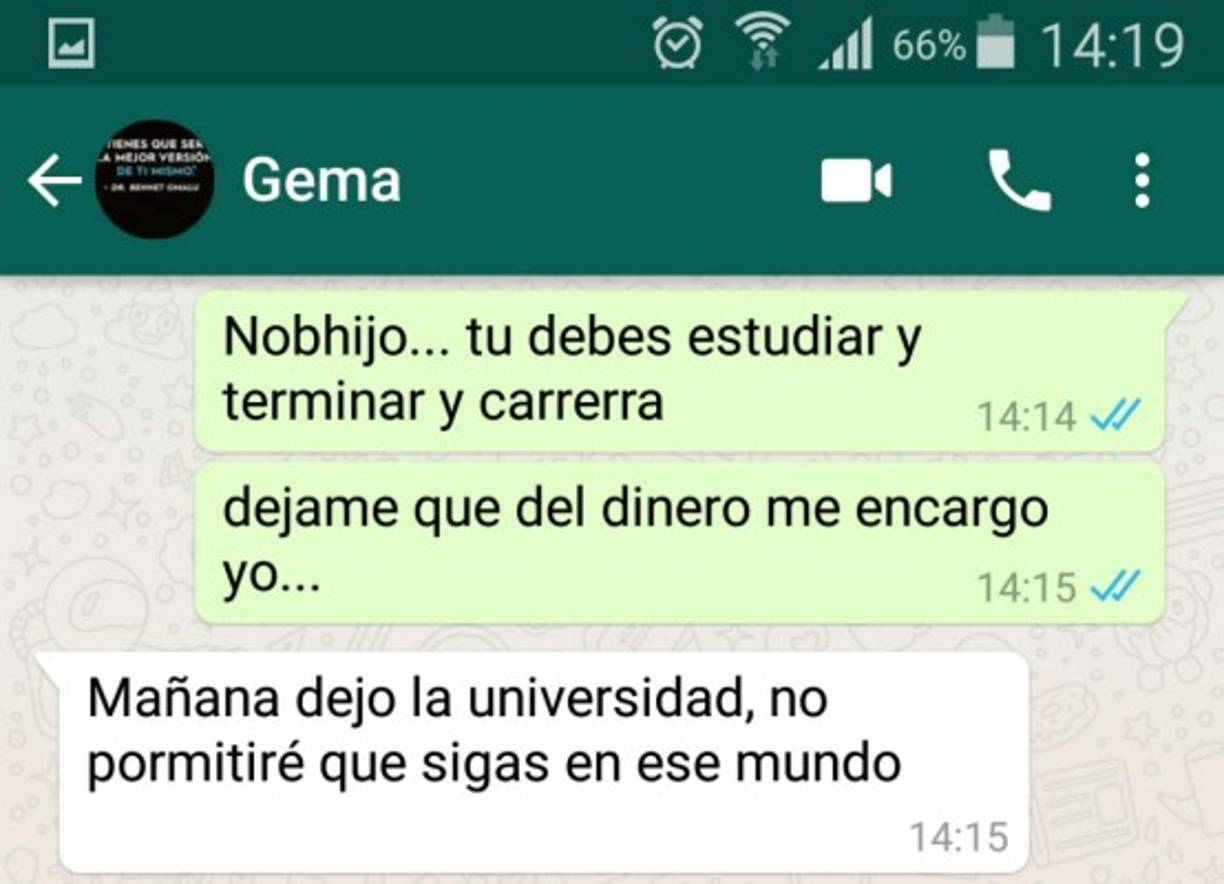Tap the 14:15 timestamp on received message
Screen dimensions: 1224x884
(x=958, y=836)
